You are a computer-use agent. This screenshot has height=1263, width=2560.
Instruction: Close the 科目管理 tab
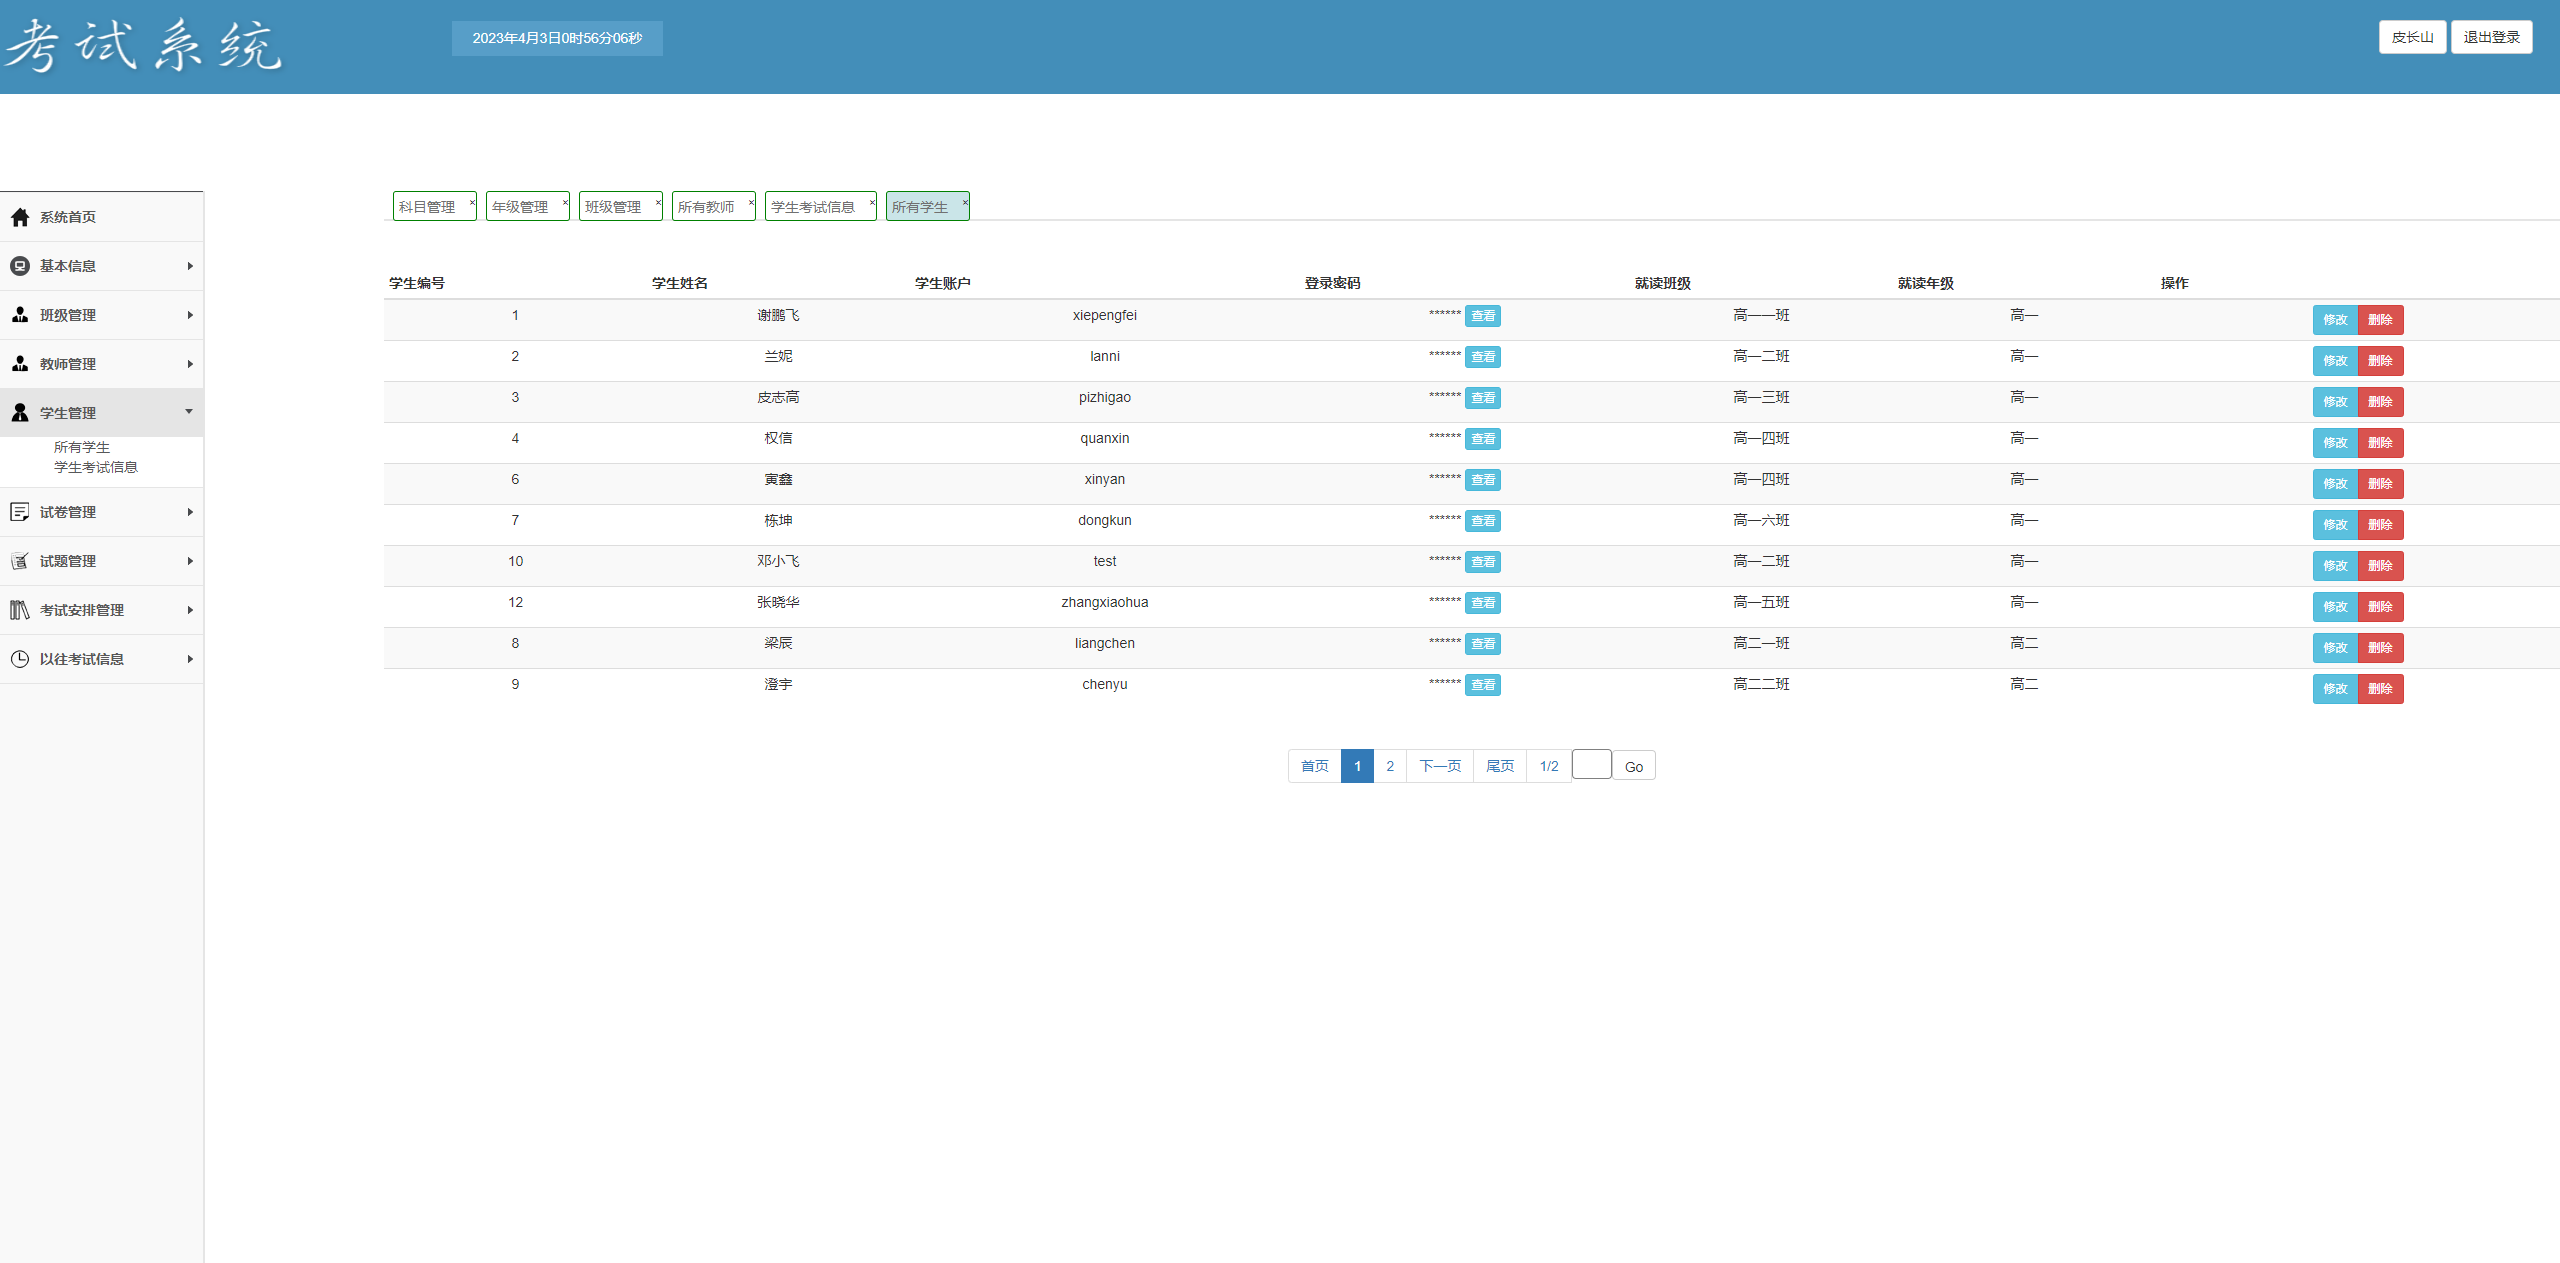click(472, 202)
